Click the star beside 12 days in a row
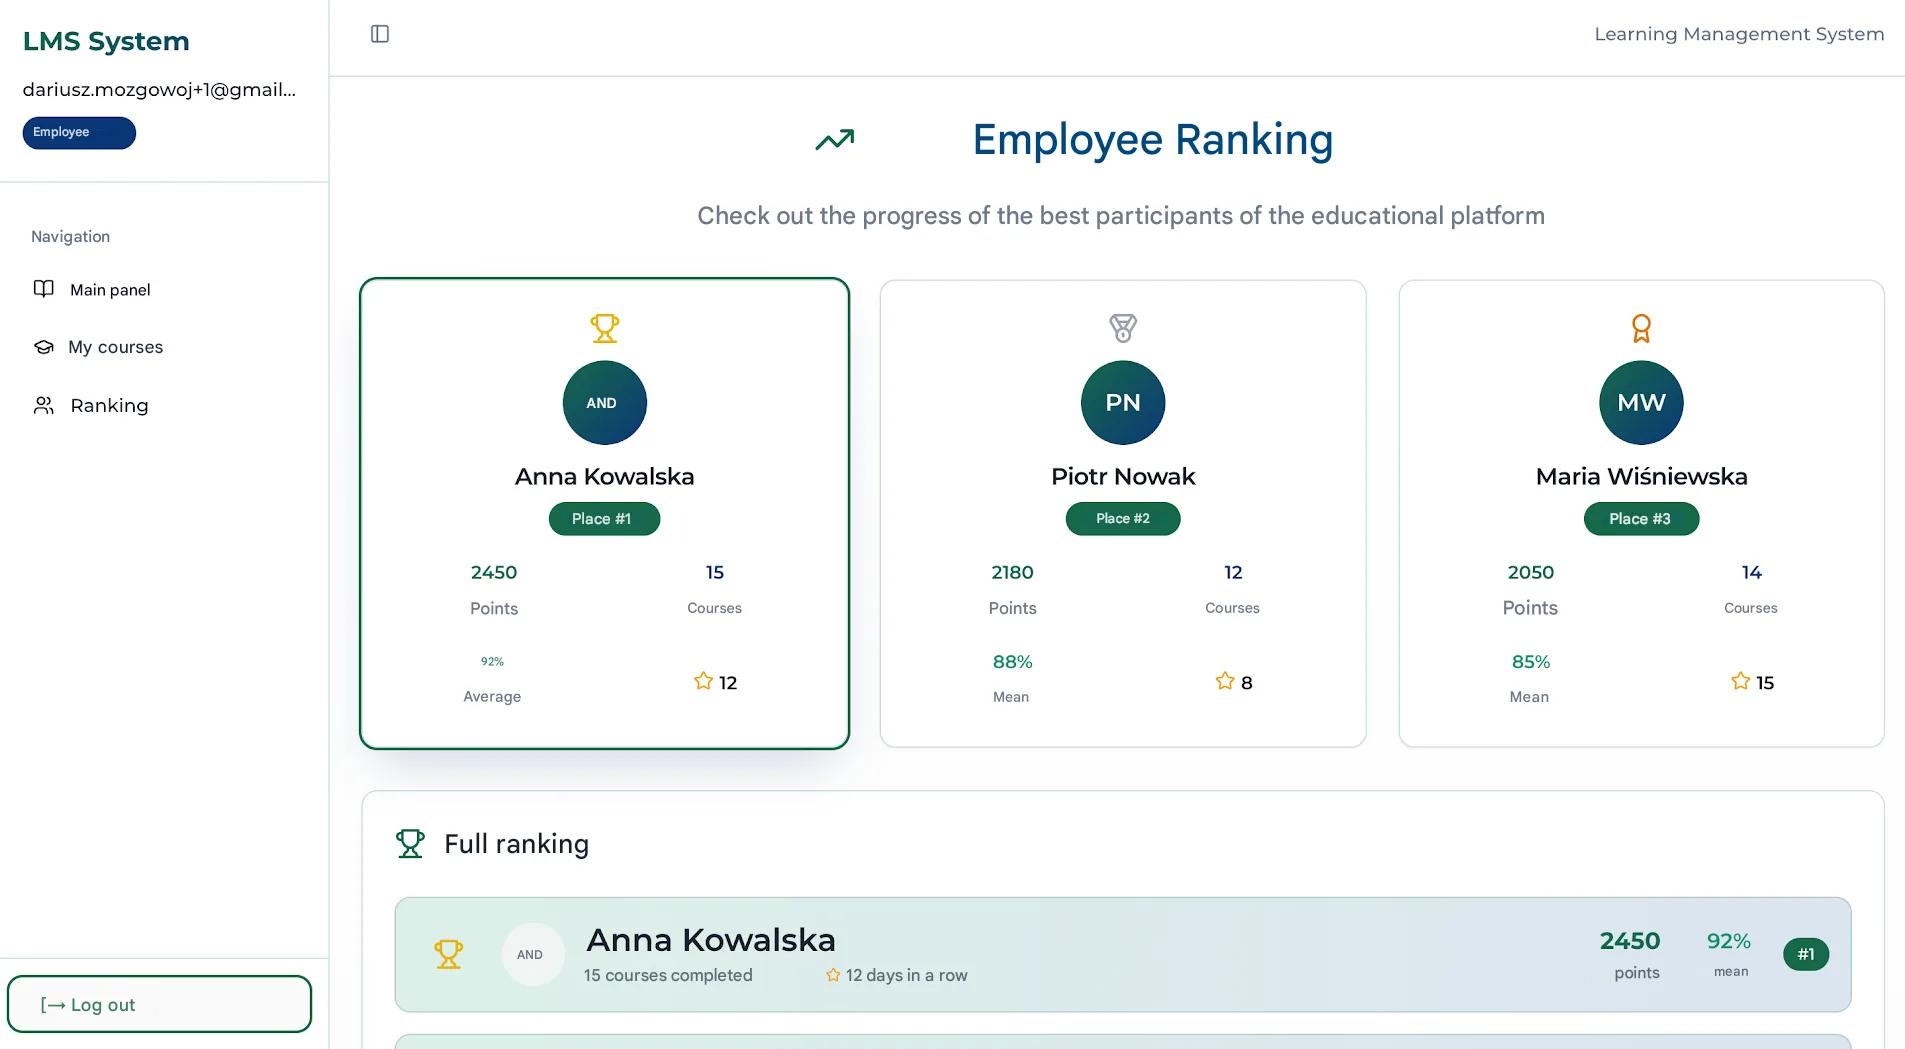 point(834,975)
